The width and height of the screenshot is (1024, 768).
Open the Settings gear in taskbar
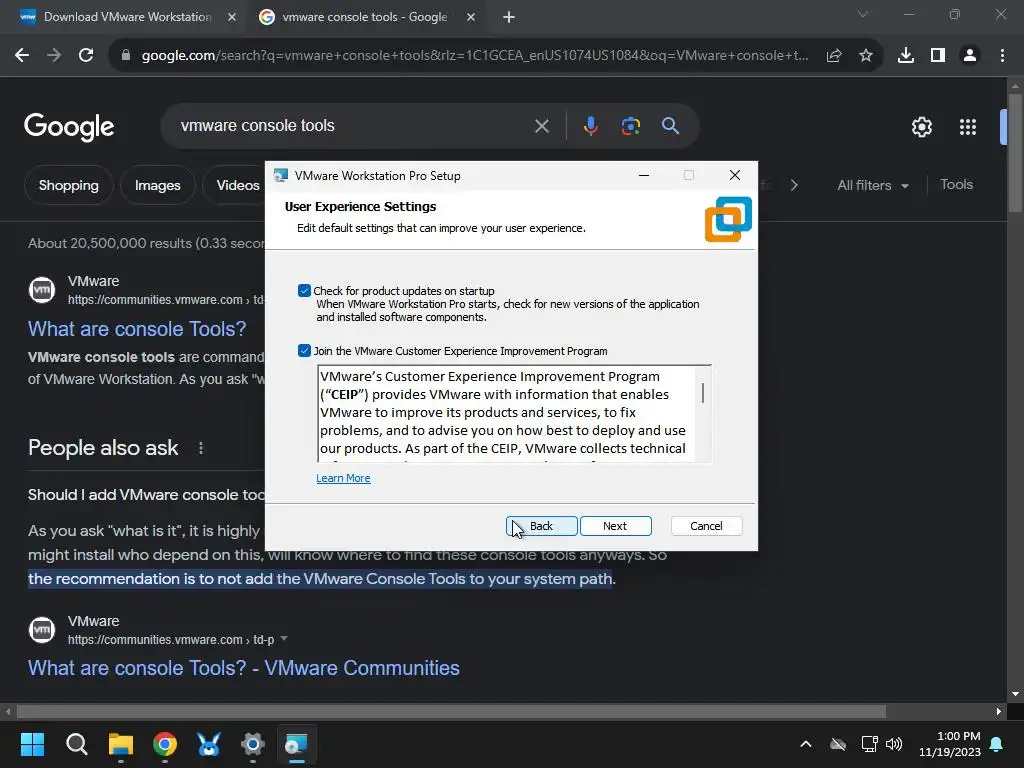tap(253, 744)
